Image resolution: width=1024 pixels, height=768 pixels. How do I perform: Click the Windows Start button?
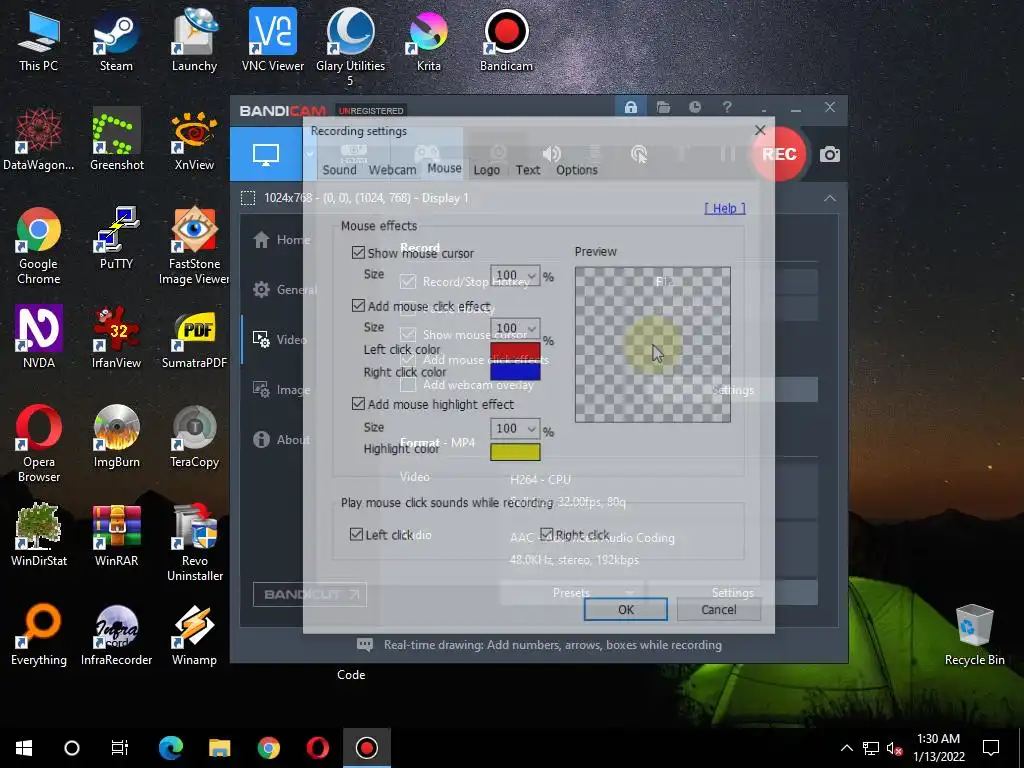coord(24,748)
